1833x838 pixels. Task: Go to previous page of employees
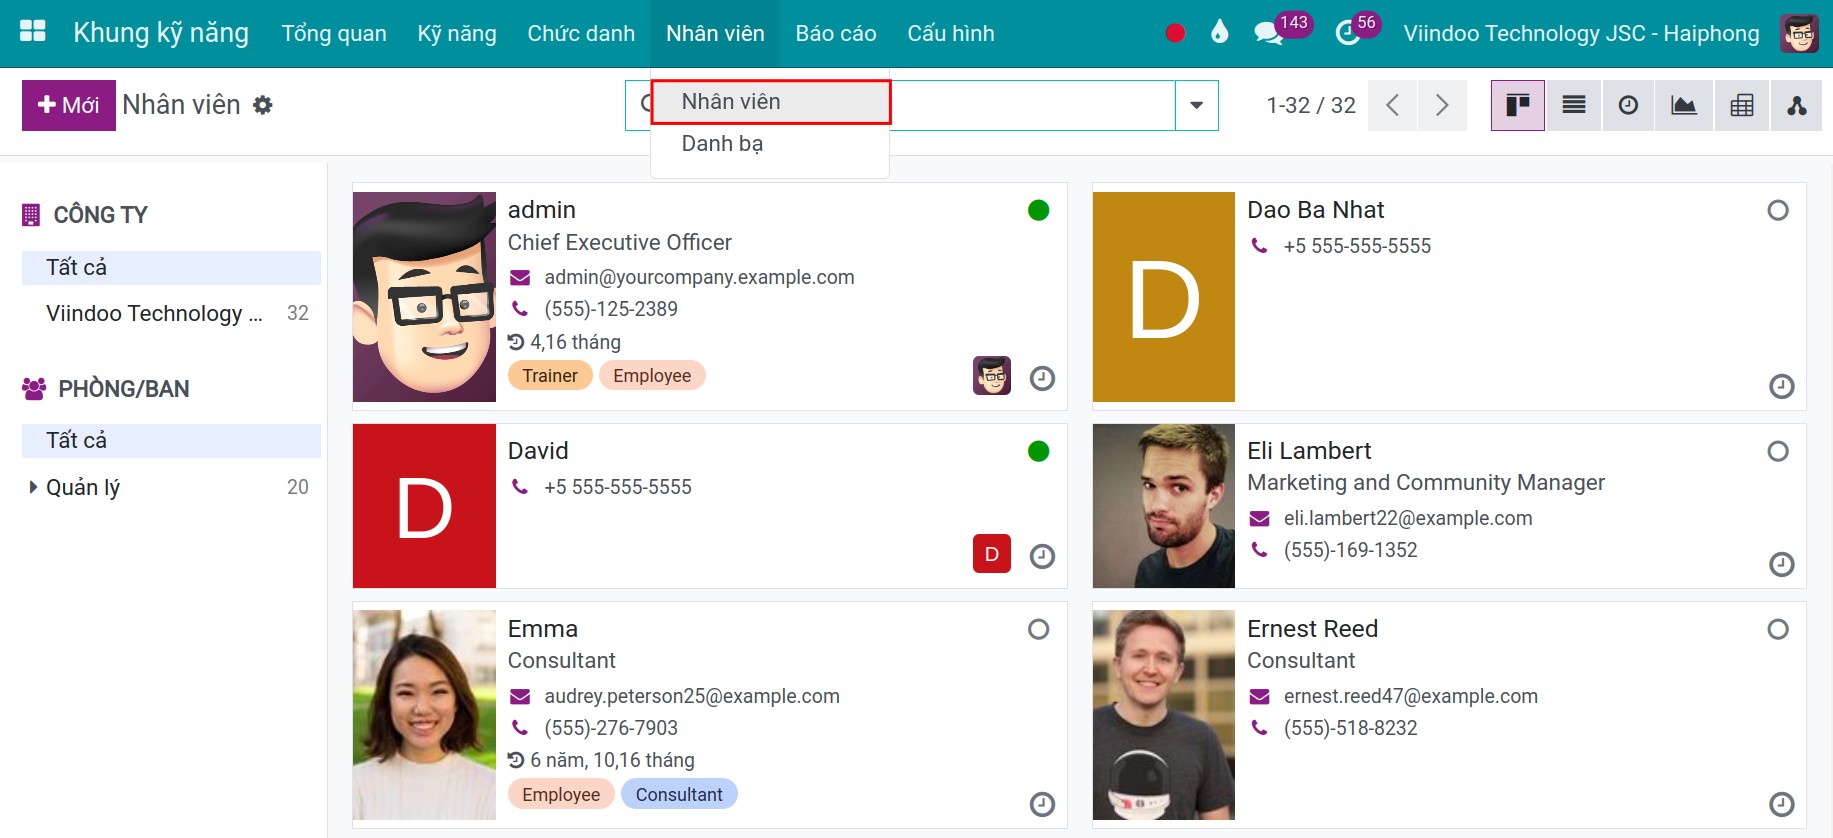click(1392, 105)
